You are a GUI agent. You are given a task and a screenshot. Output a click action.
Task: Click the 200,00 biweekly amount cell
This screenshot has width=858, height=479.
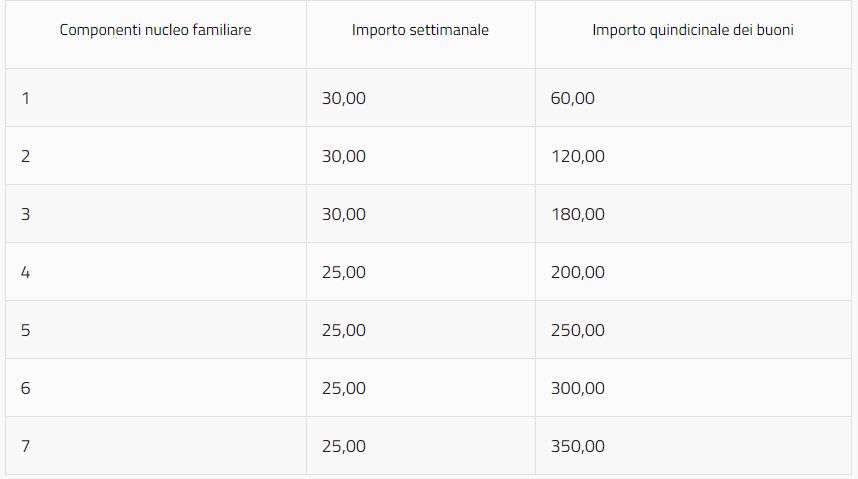point(577,272)
